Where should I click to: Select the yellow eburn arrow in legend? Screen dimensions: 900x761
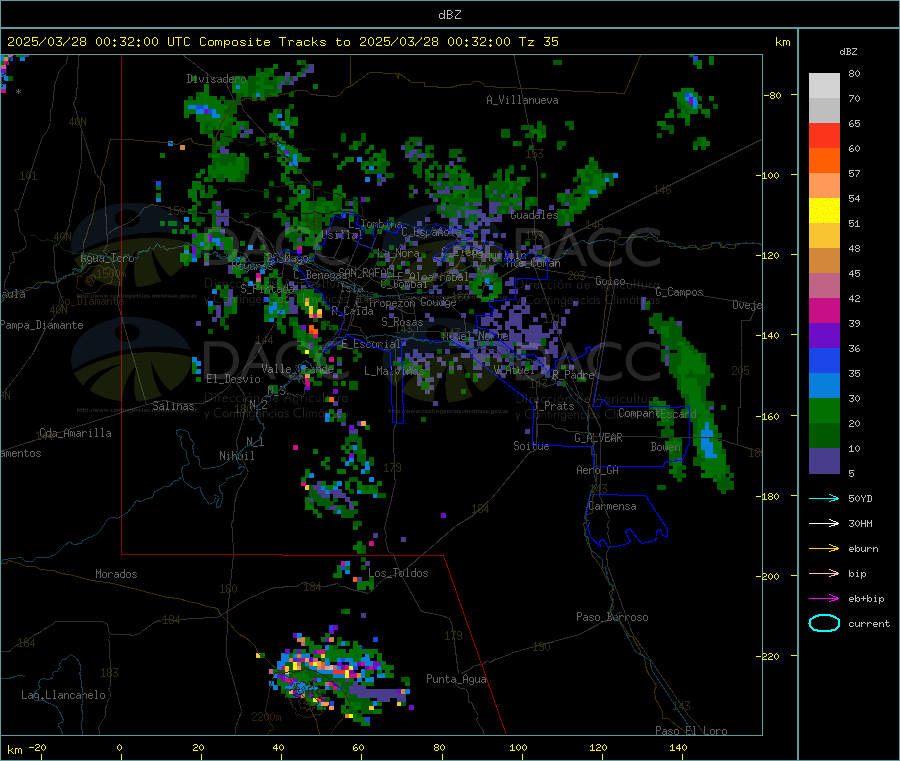[x=824, y=549]
